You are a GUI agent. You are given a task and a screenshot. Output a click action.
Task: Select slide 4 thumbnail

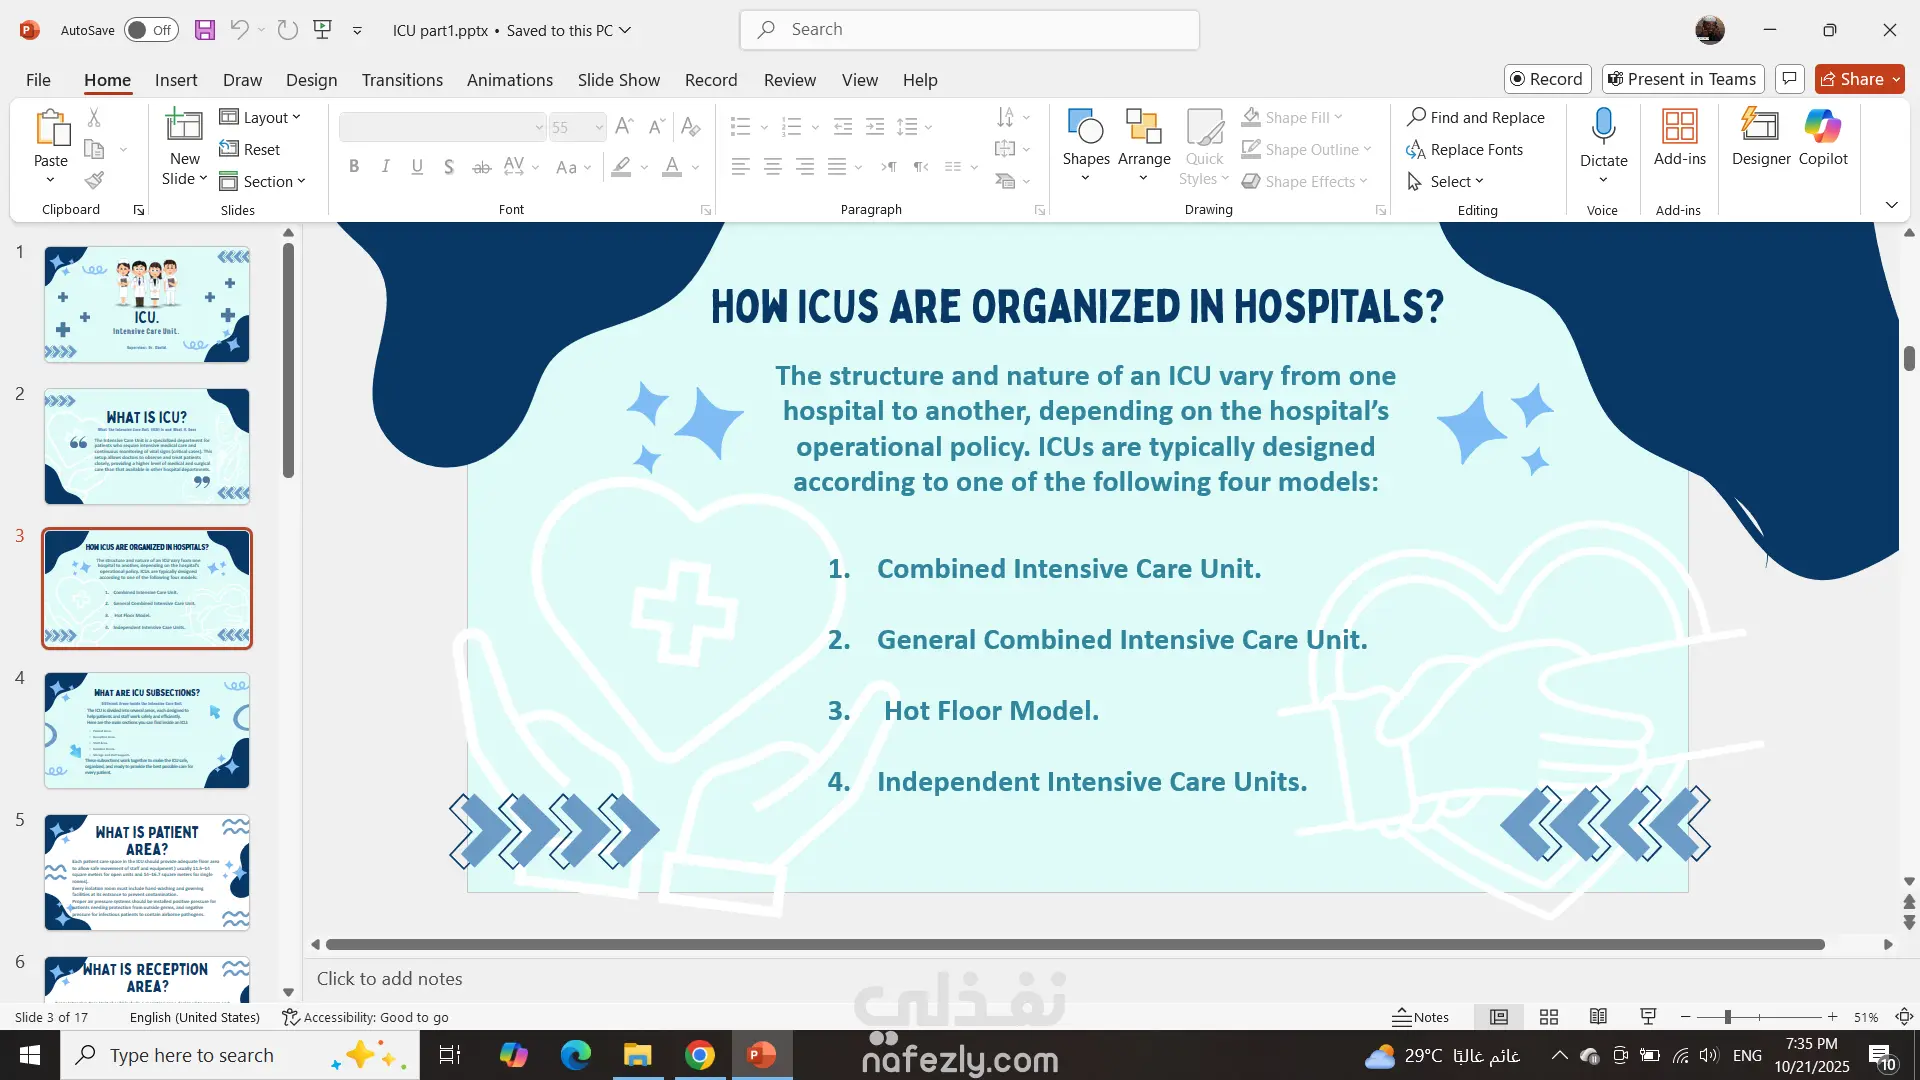pyautogui.click(x=147, y=730)
